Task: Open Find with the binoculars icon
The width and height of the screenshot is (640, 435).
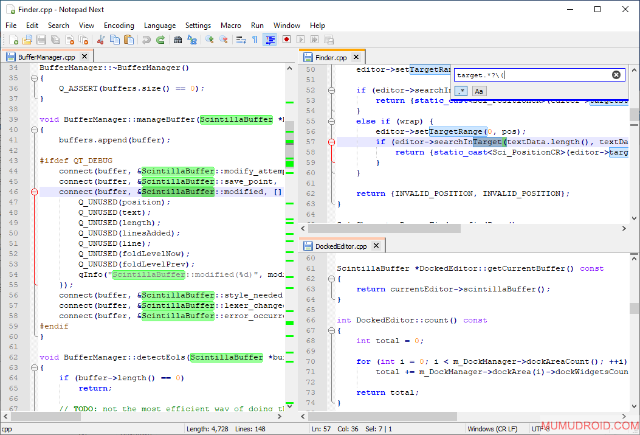Action: (178, 40)
